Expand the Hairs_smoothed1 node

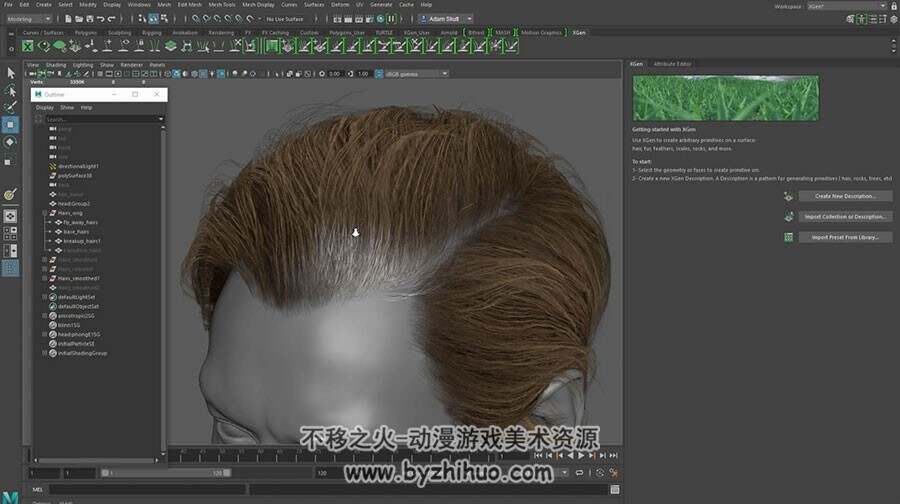[45, 278]
